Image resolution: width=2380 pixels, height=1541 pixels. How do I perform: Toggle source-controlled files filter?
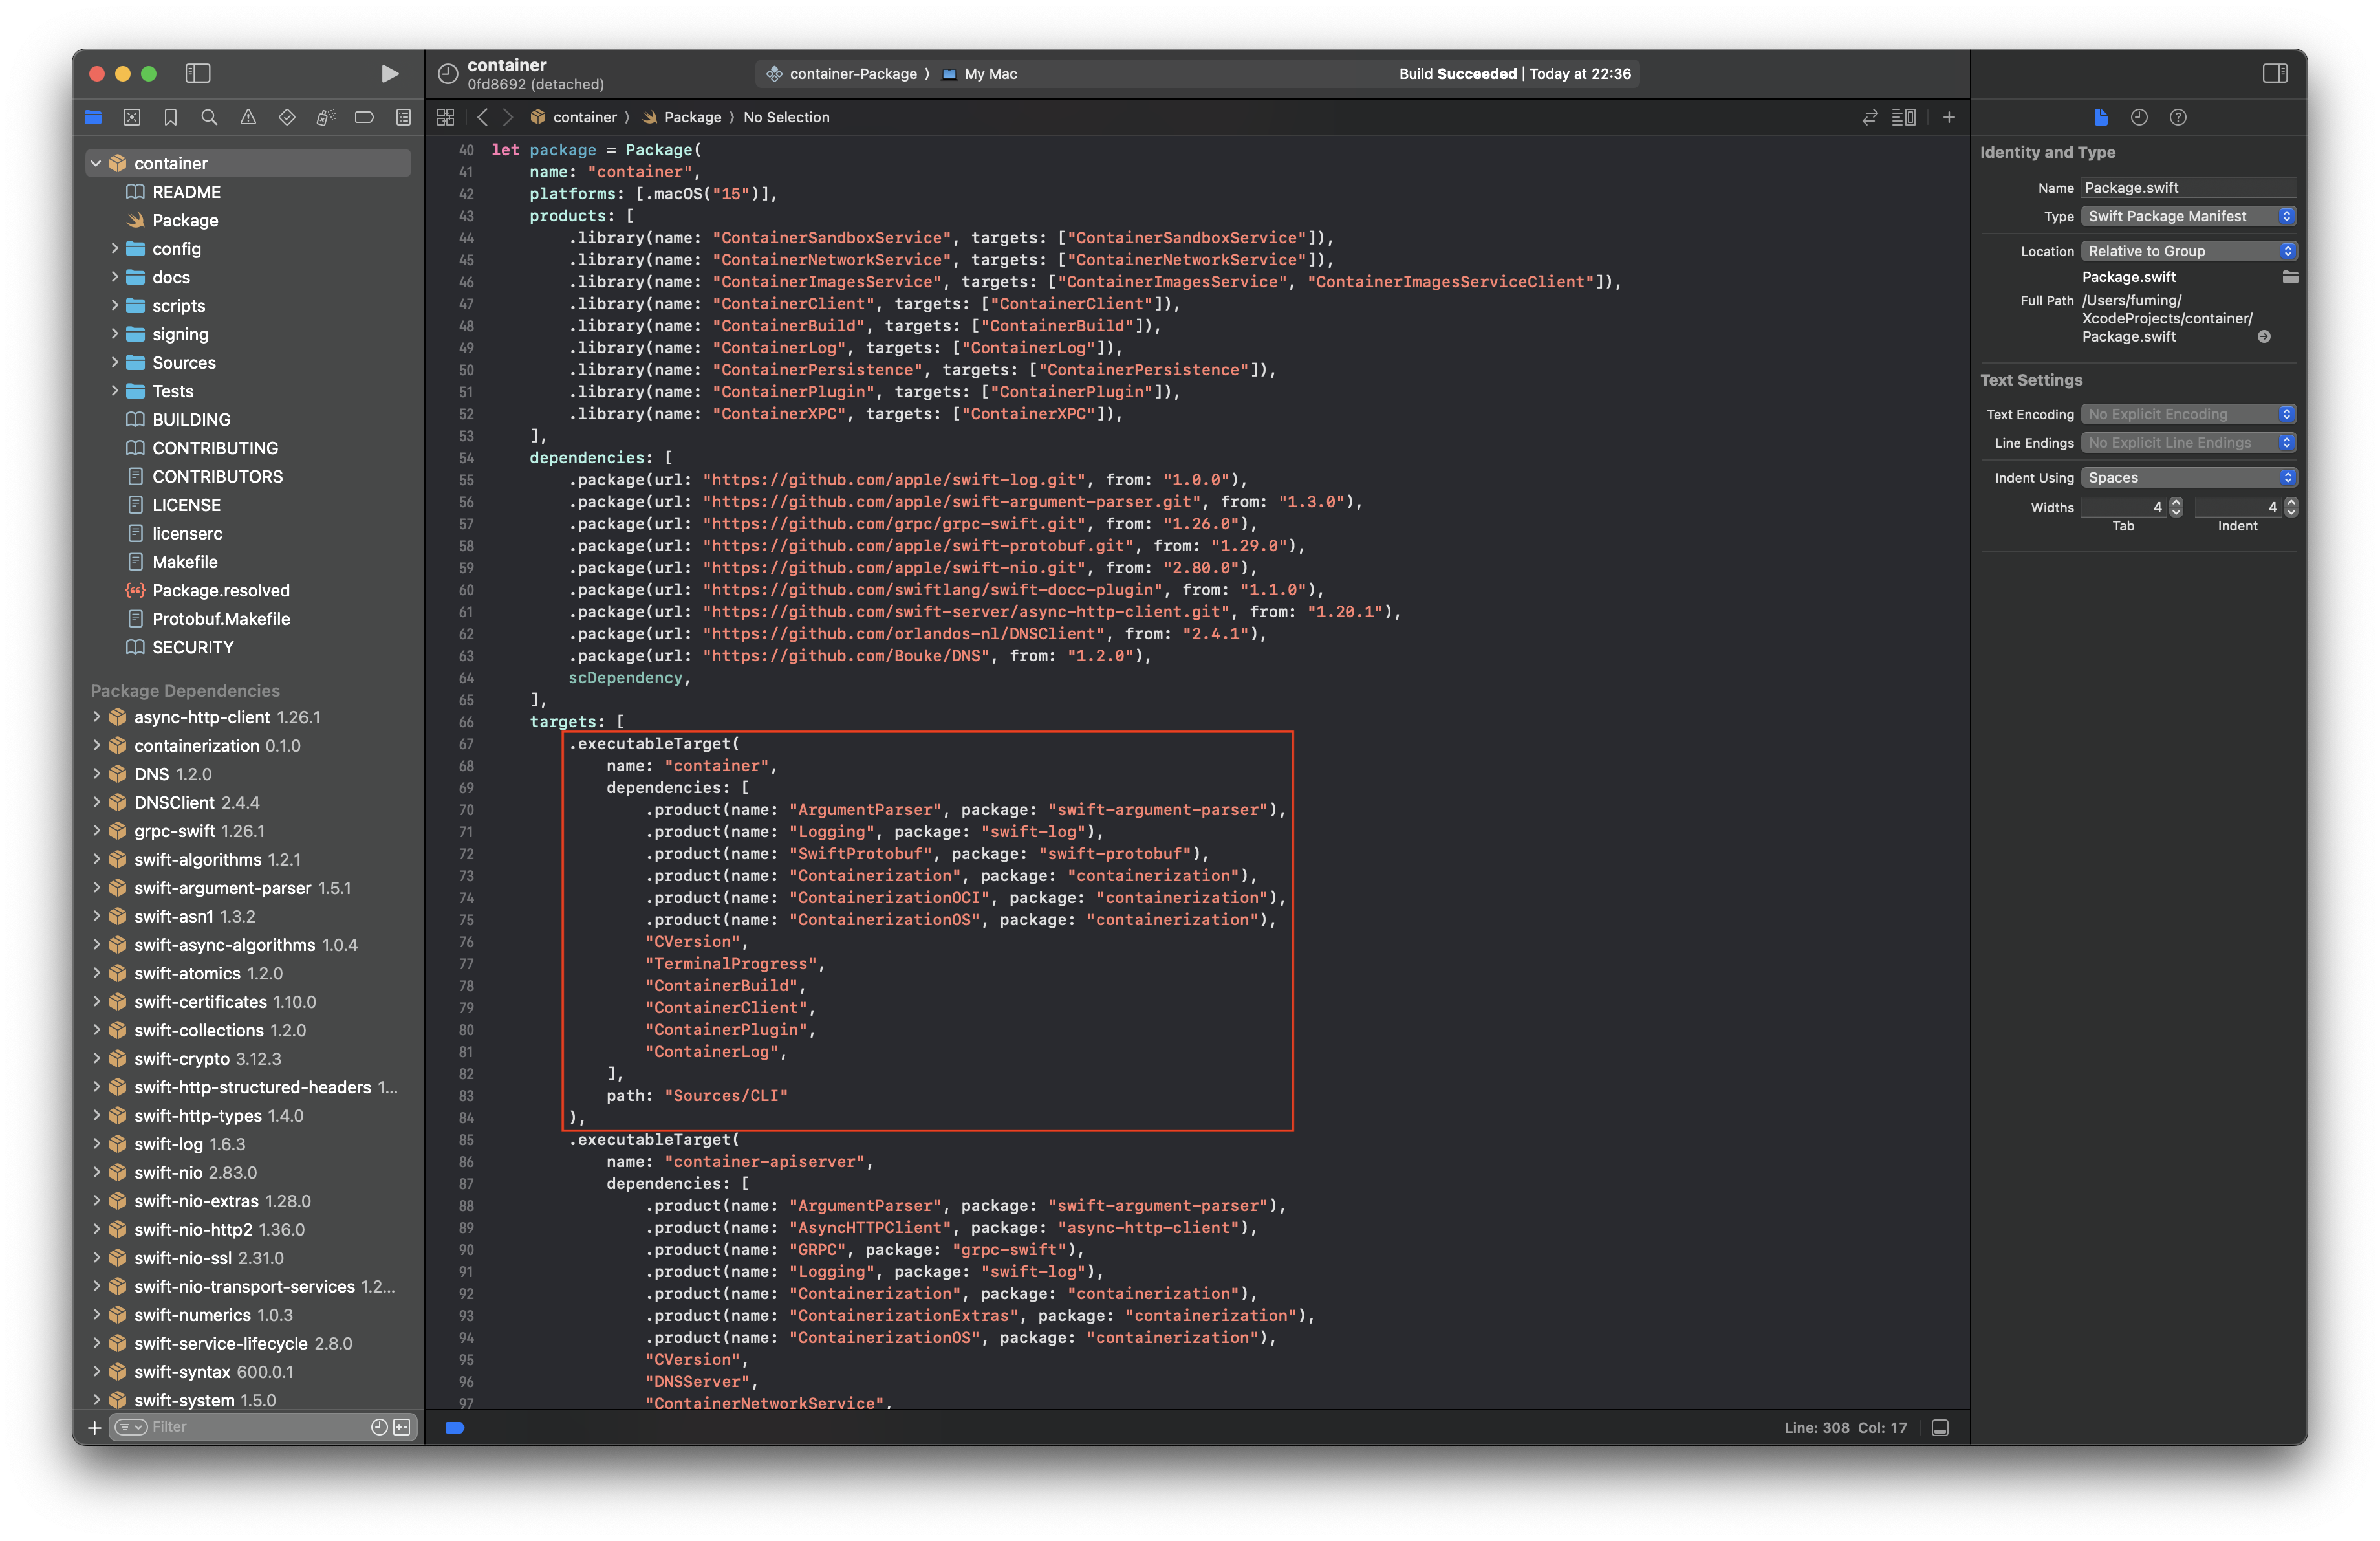(402, 1427)
